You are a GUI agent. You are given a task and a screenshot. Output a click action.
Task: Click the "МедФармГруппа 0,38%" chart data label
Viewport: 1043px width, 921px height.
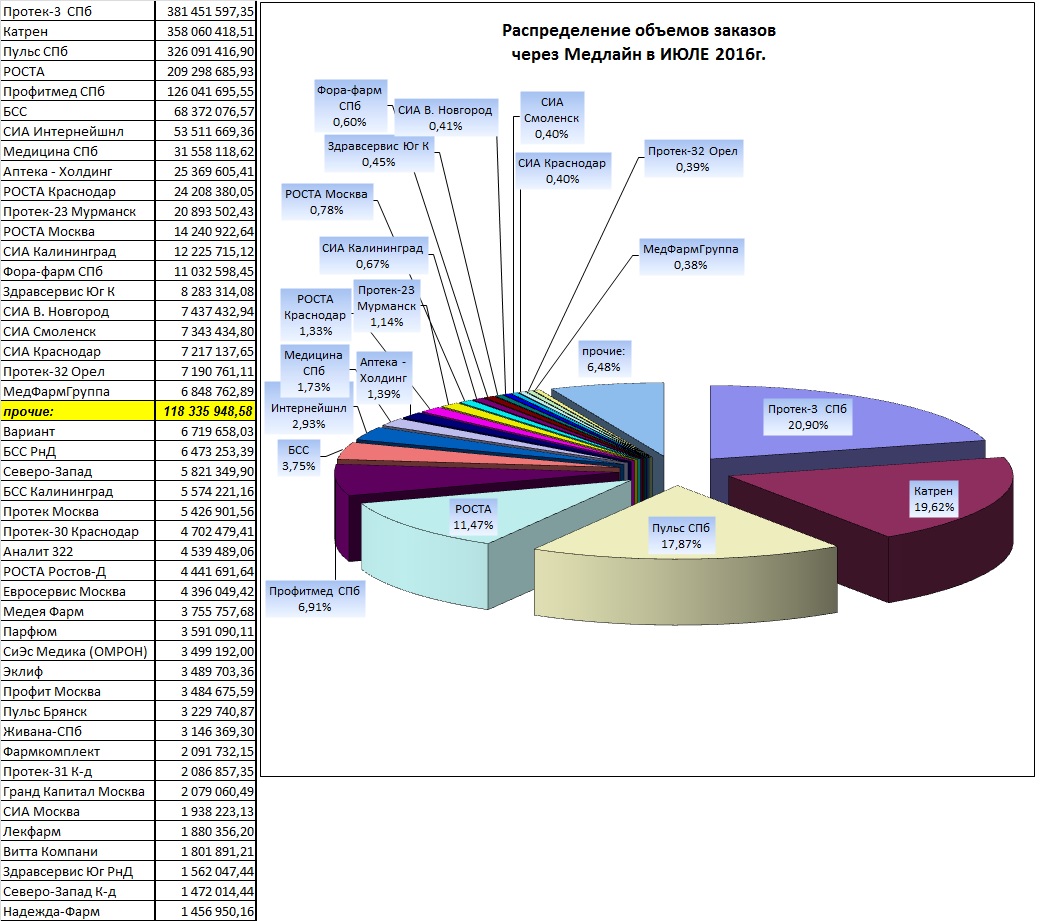click(690, 257)
